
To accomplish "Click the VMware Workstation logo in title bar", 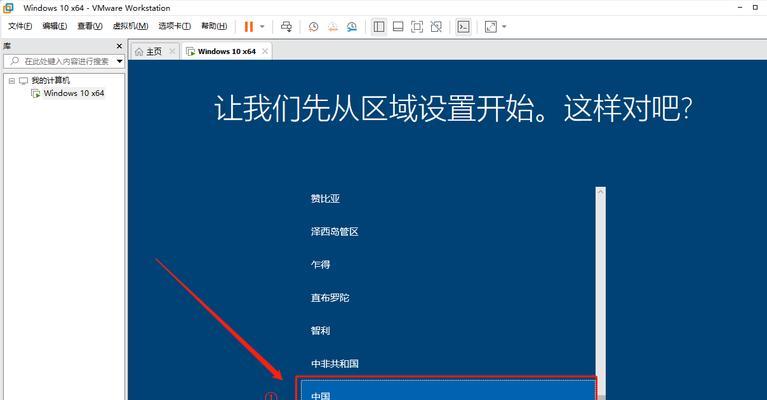I will 8,8.
